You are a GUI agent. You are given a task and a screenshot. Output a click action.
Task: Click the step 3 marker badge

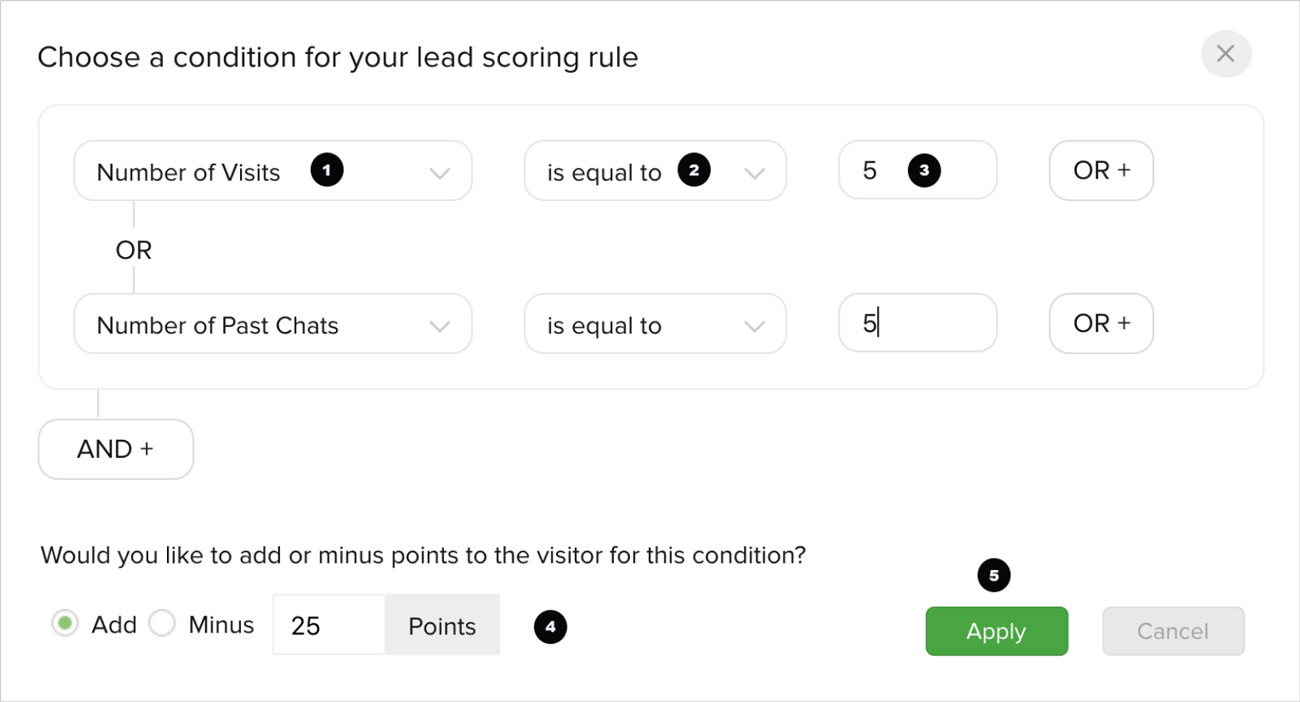[924, 171]
